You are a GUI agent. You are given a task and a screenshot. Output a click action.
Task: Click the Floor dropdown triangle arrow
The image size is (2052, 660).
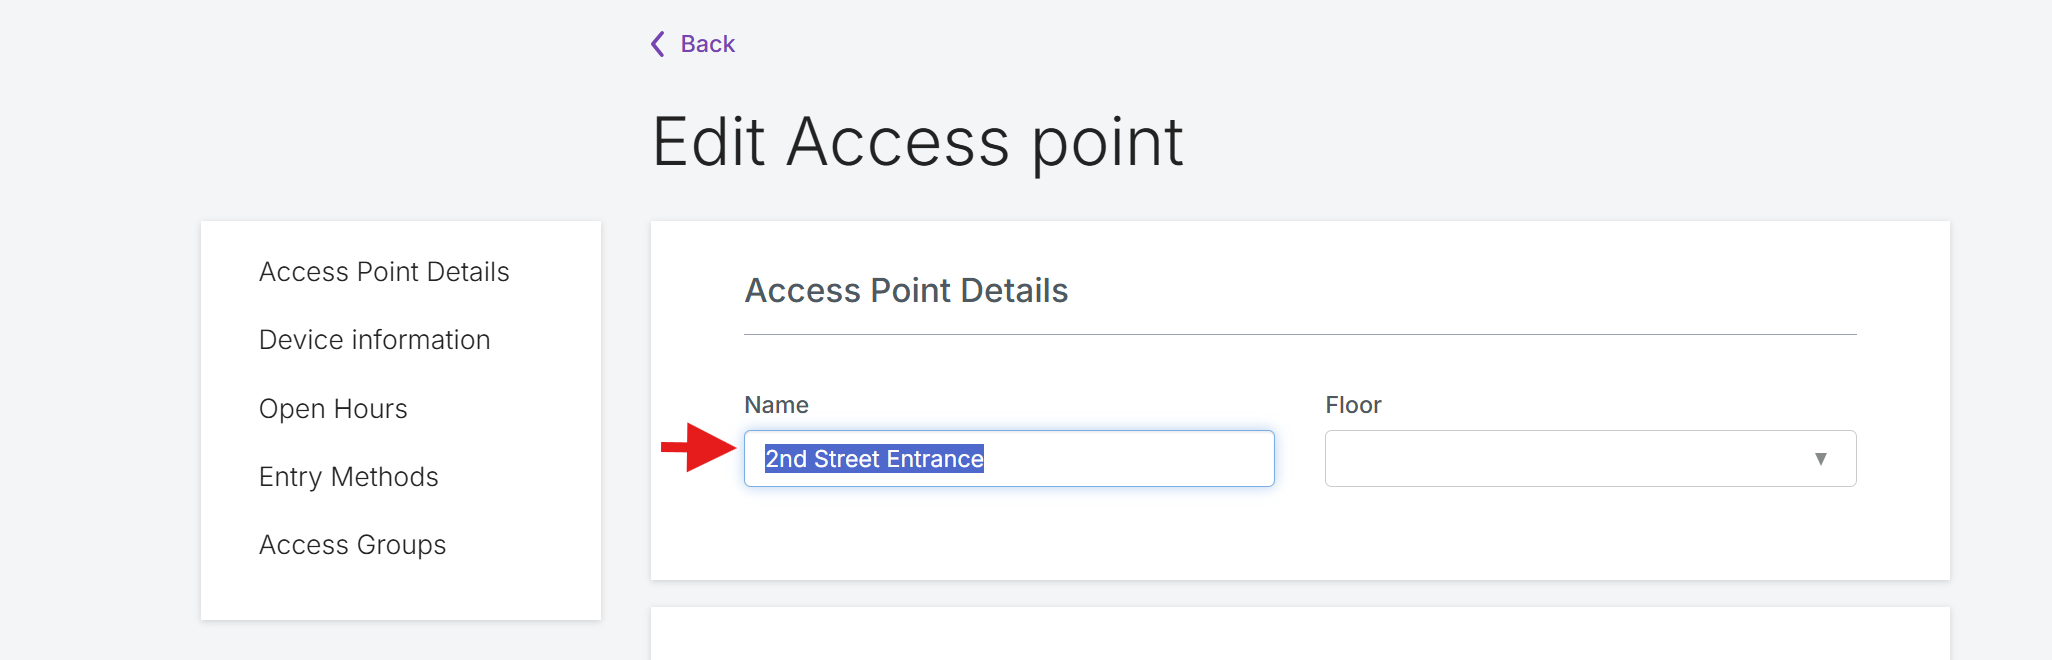1821,459
